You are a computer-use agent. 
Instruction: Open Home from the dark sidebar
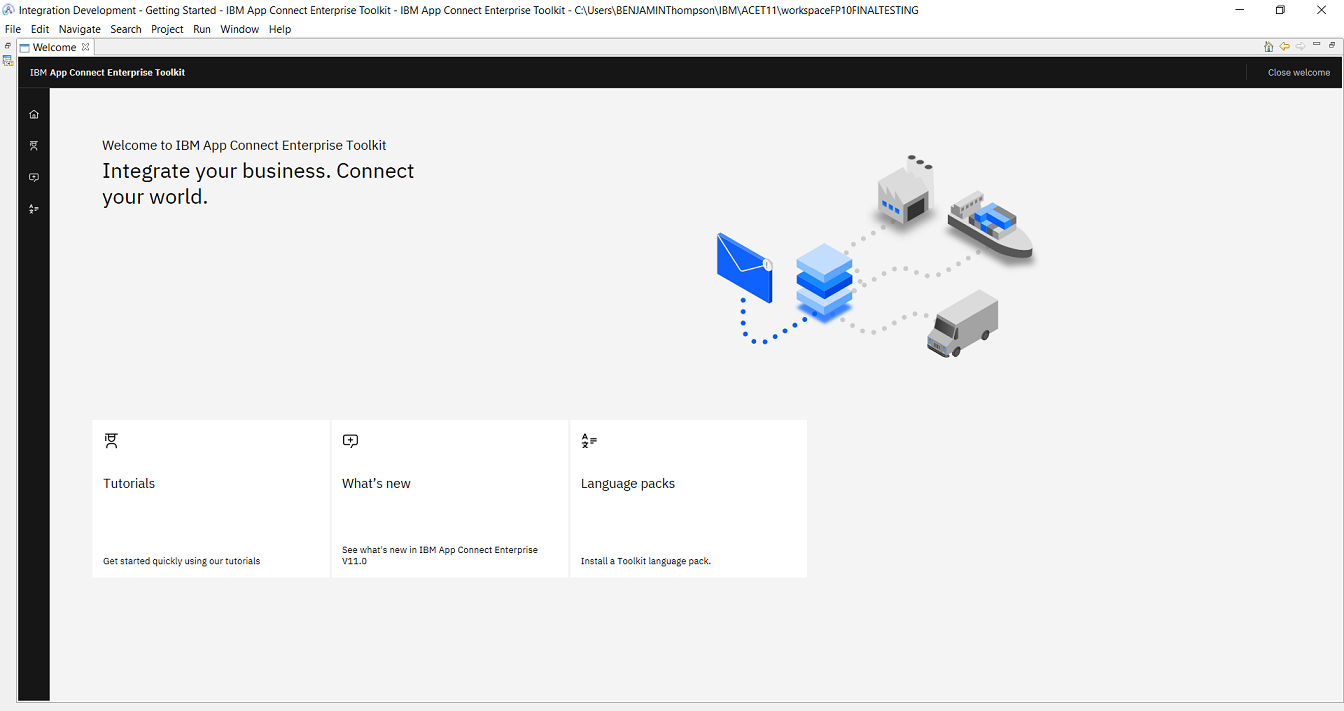tap(34, 114)
